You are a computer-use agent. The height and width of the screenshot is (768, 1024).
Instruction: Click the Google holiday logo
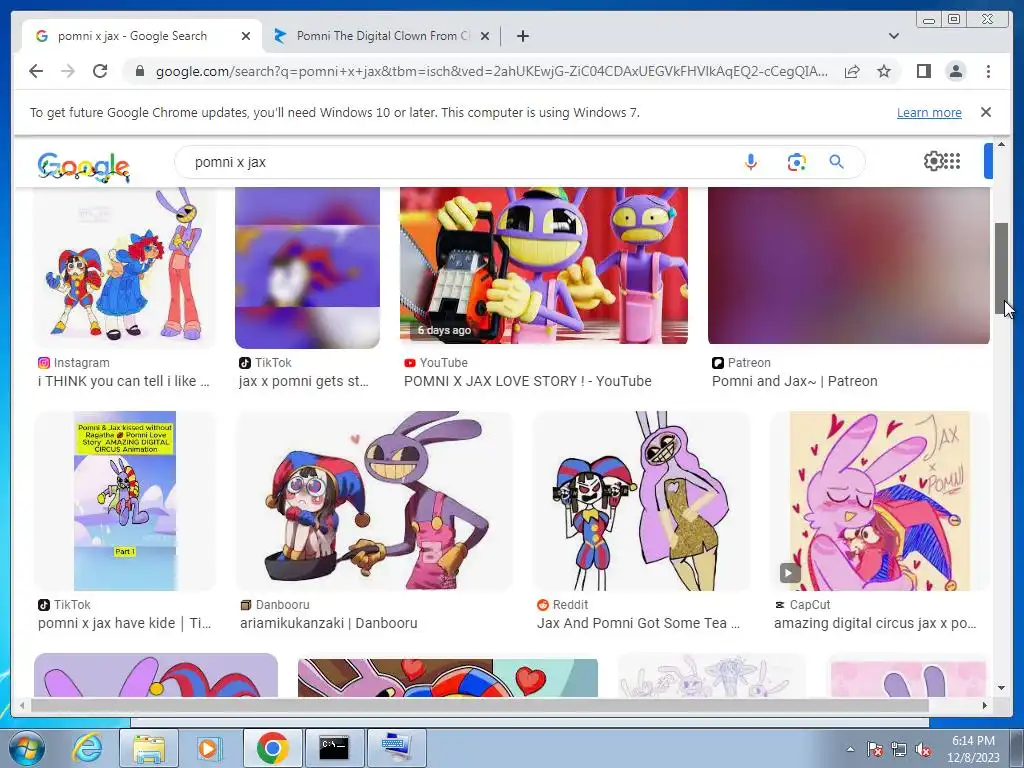pyautogui.click(x=83, y=167)
